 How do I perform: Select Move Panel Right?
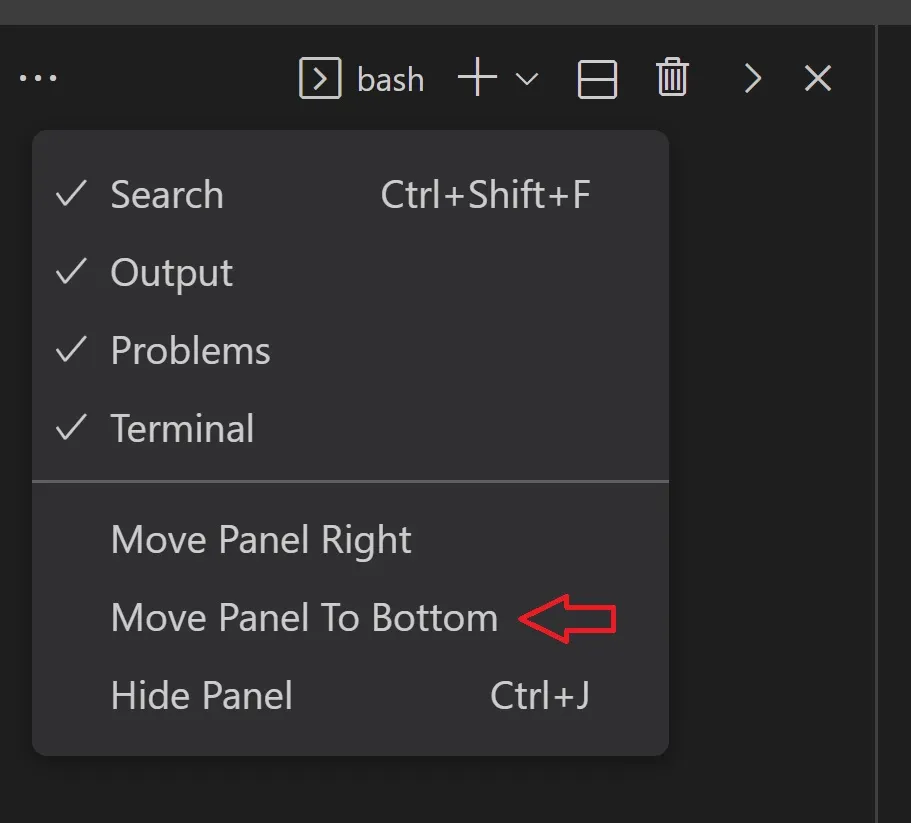click(260, 540)
